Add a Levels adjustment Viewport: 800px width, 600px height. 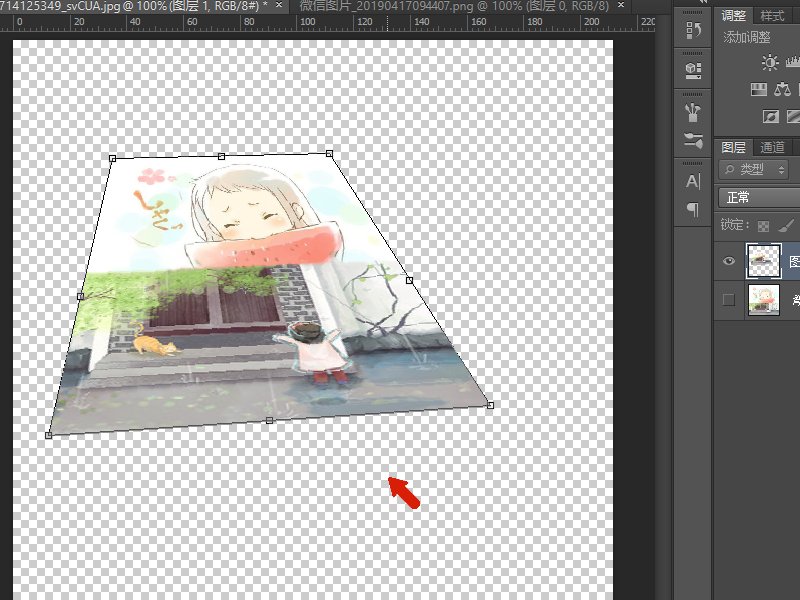[795, 63]
